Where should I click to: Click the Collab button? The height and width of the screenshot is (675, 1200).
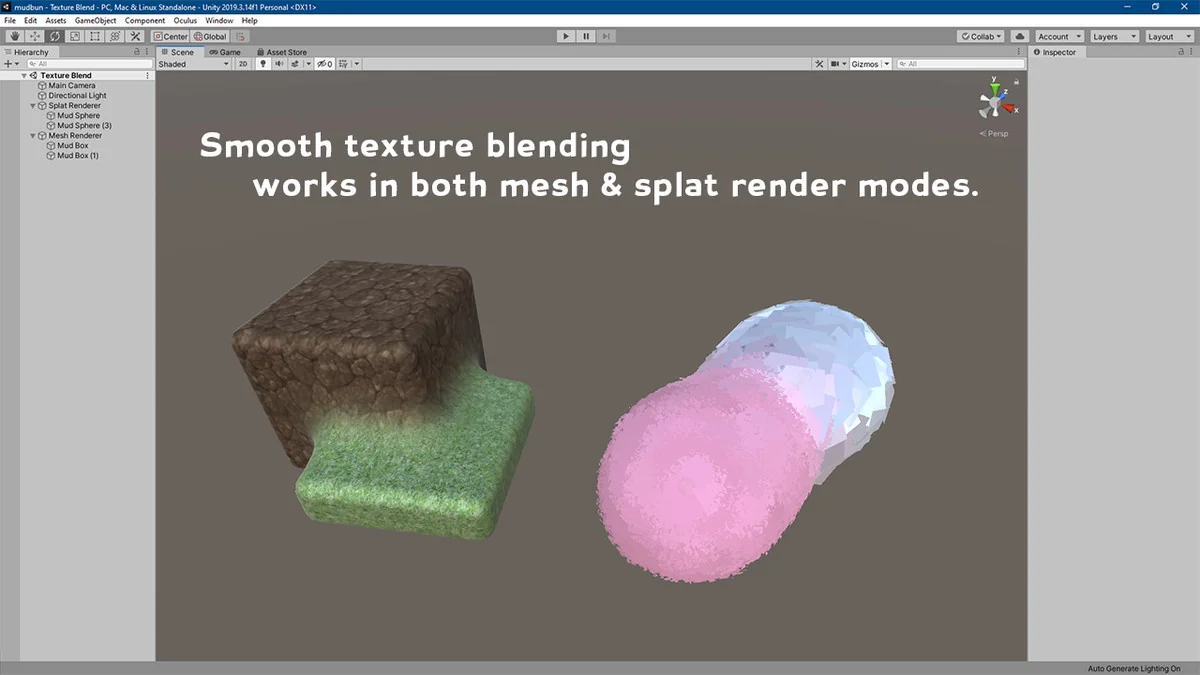coord(982,36)
